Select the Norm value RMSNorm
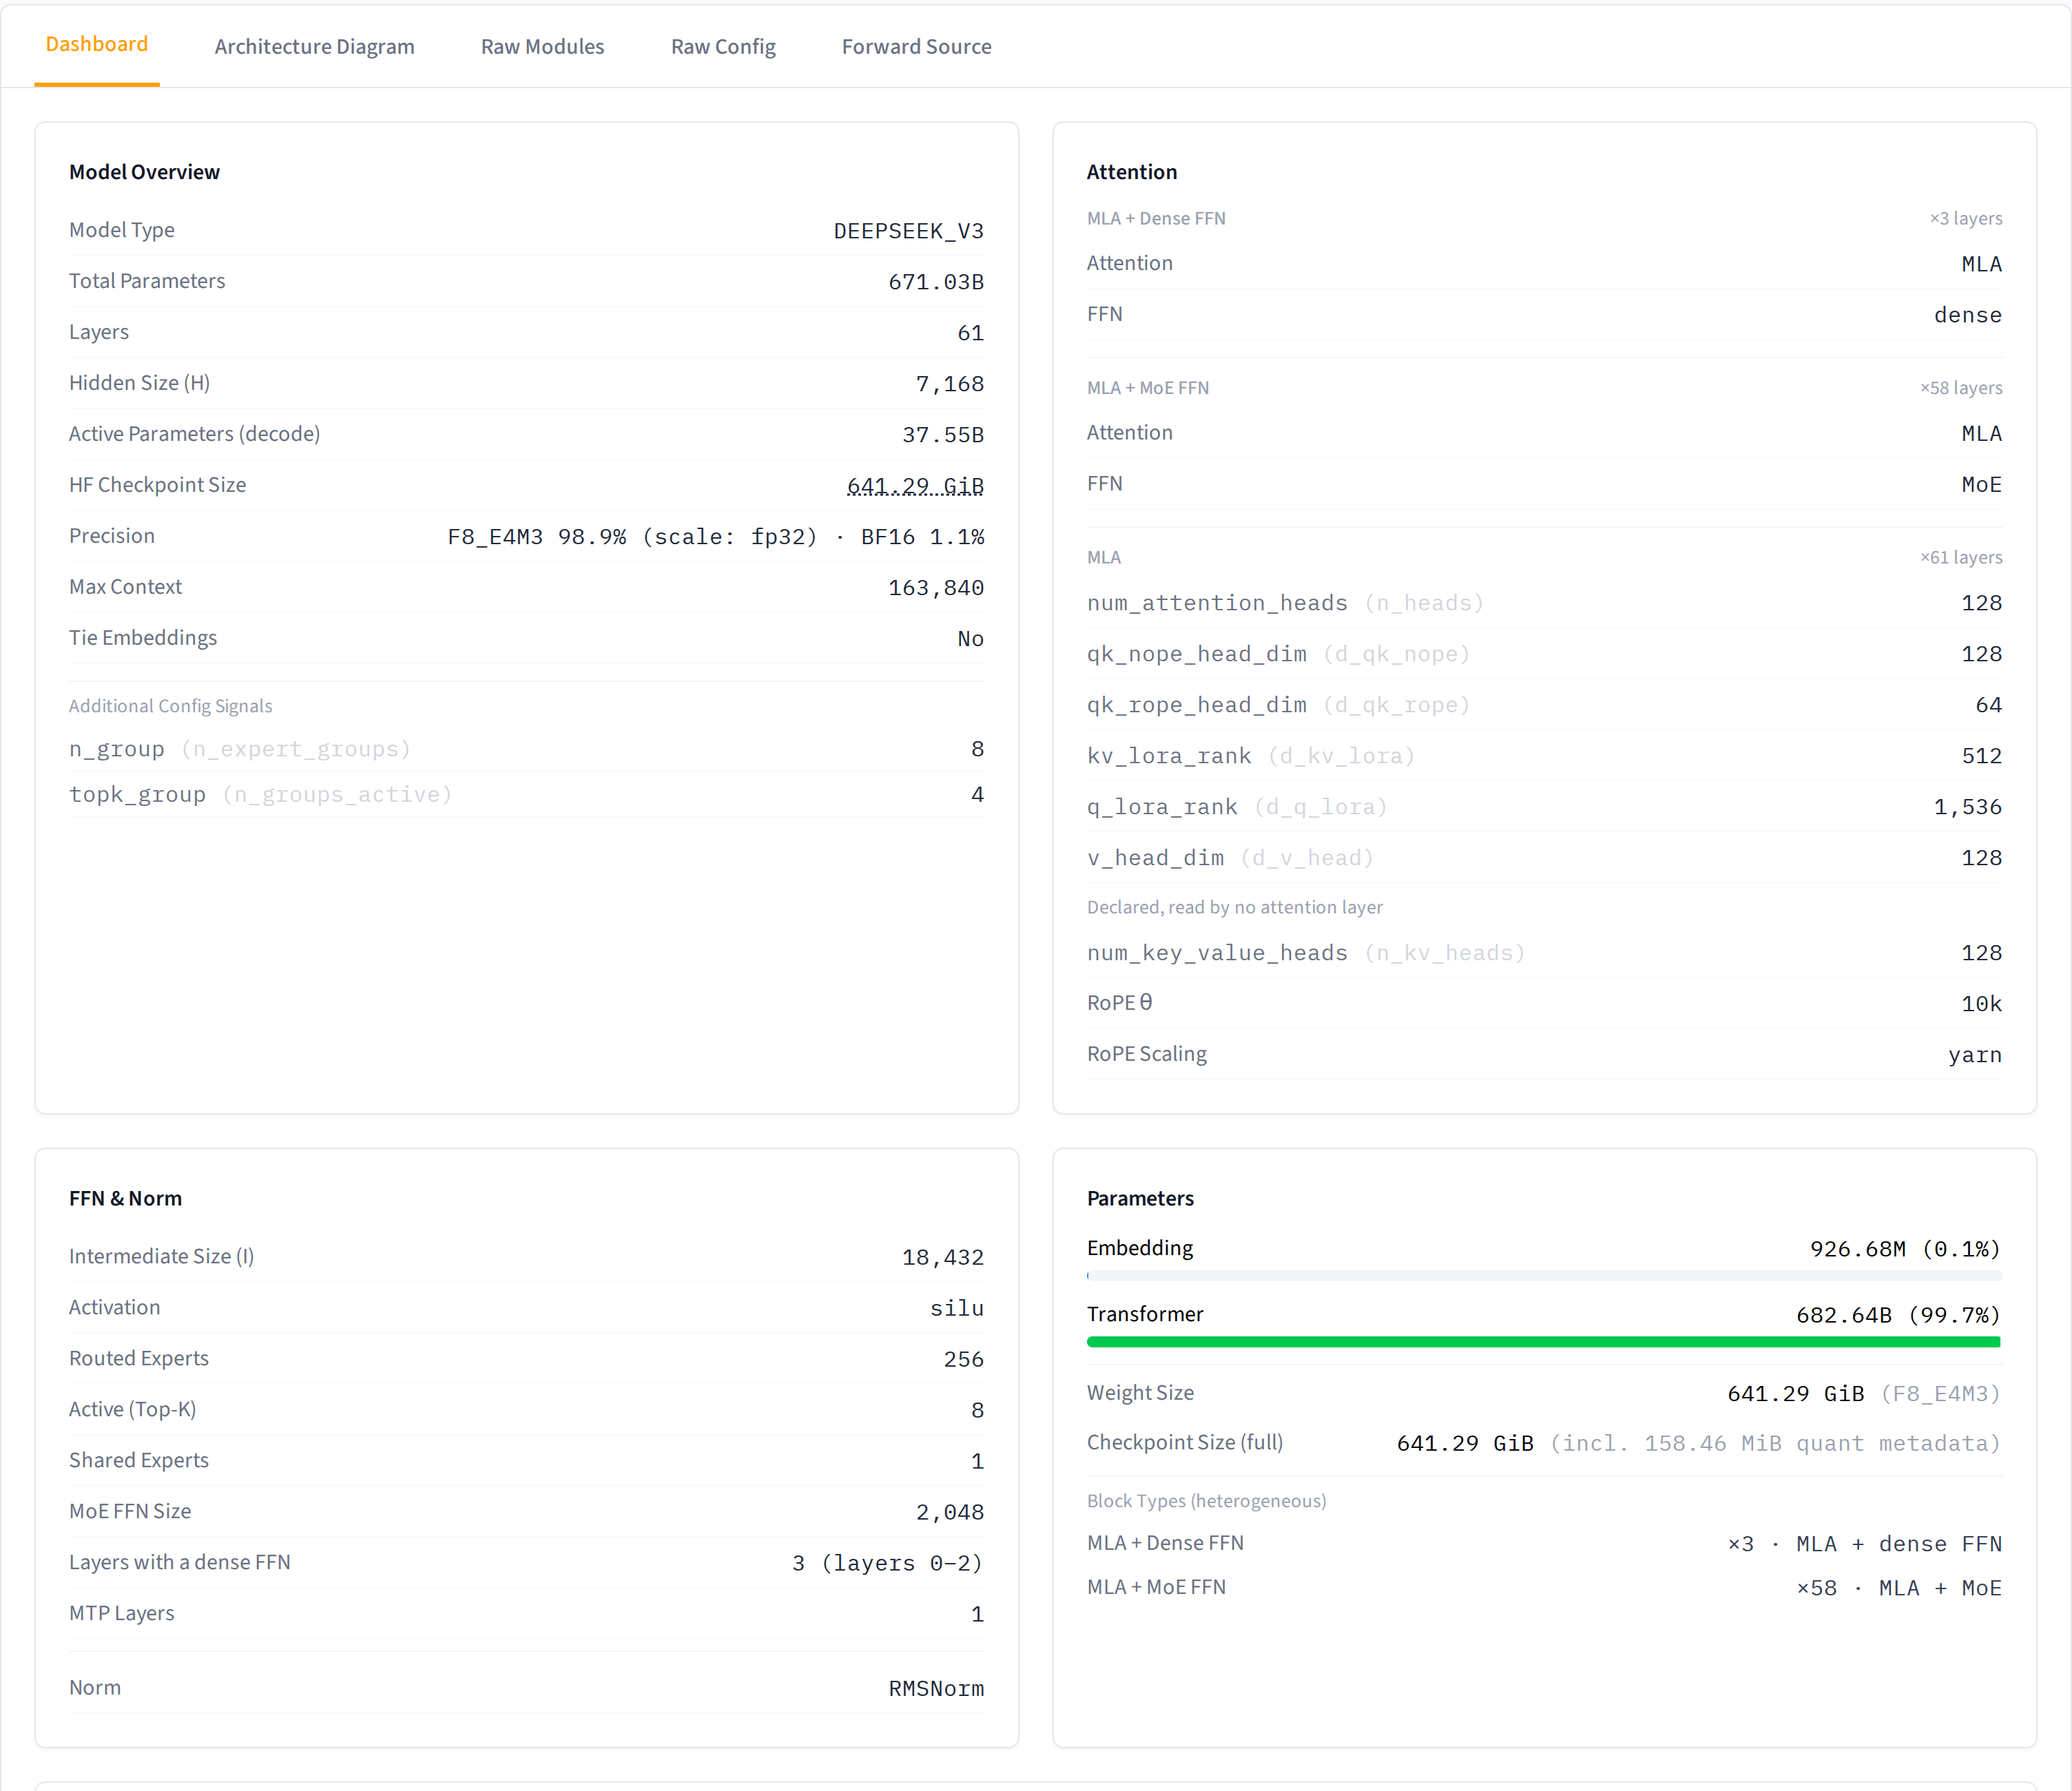Screen dimensions: 2072x1791 coord(936,1689)
